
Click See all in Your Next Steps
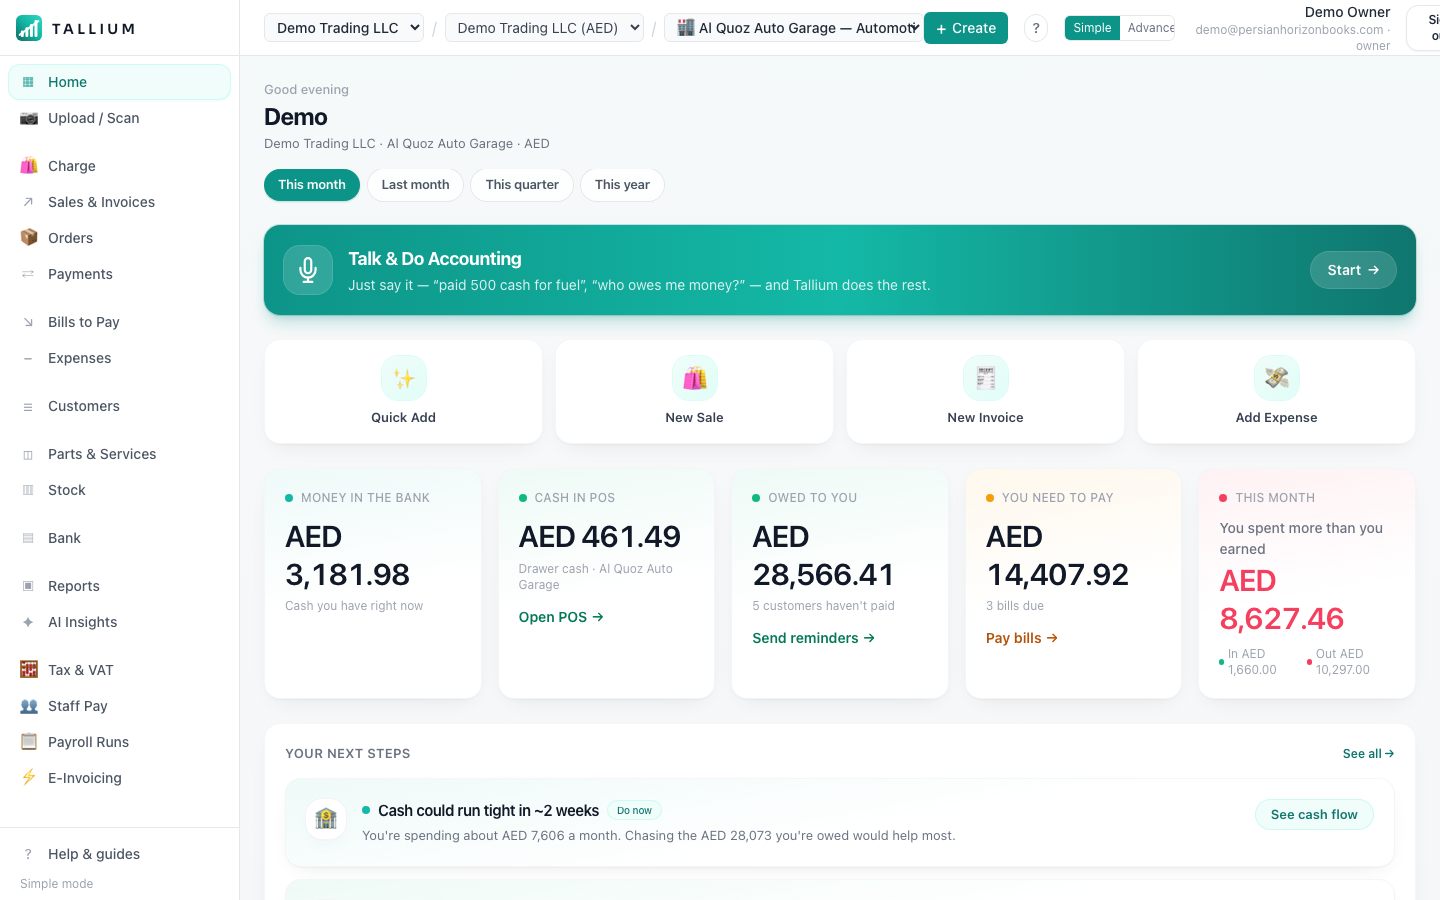coord(1368,754)
